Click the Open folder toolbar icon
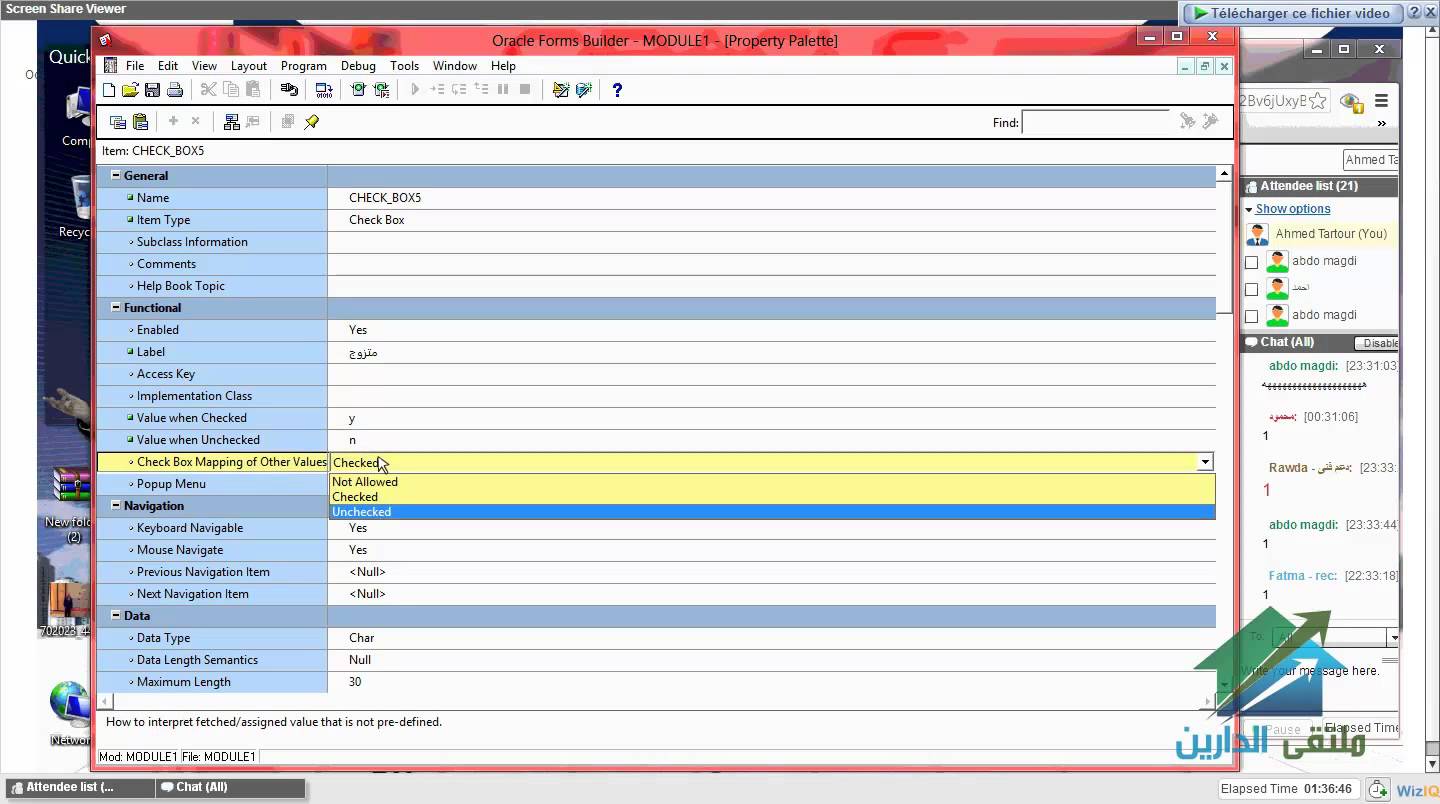Screen dimensions: 1440x804 pos(130,90)
